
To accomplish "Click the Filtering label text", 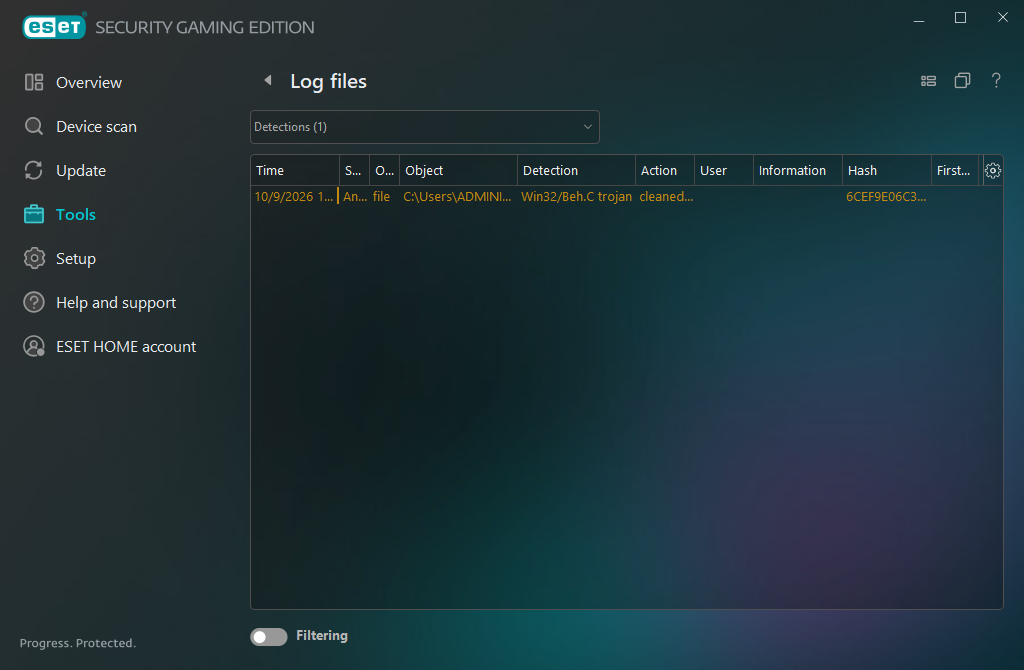I will (322, 635).
